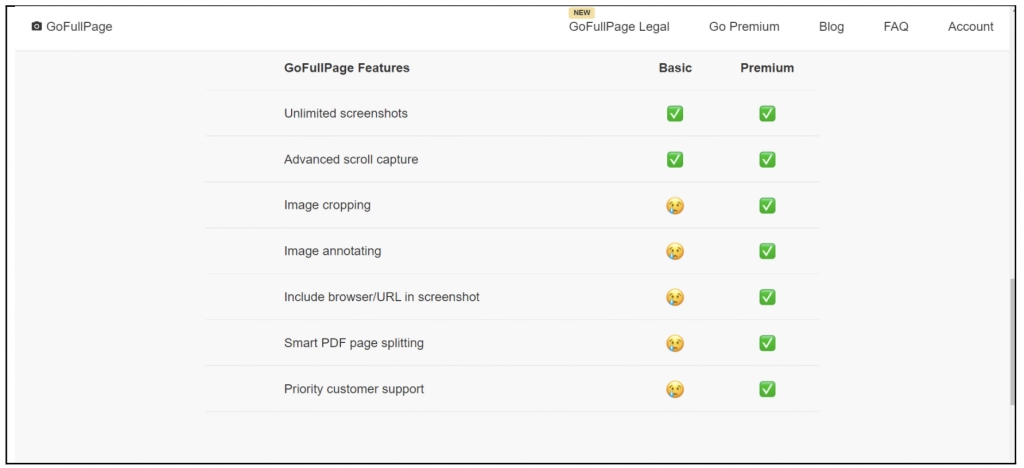Click the sad emoji beside Image annotating
1024x468 pixels.
[x=675, y=252]
